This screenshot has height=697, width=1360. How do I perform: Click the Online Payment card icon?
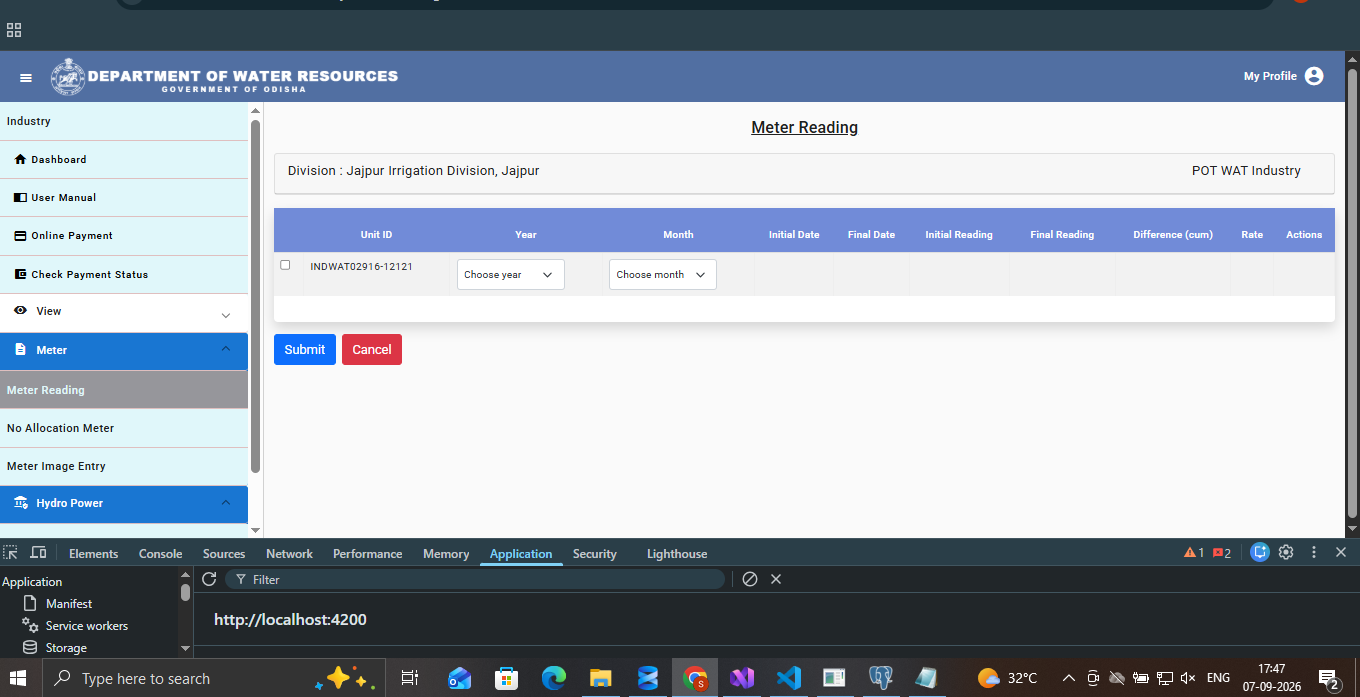[x=20, y=236]
